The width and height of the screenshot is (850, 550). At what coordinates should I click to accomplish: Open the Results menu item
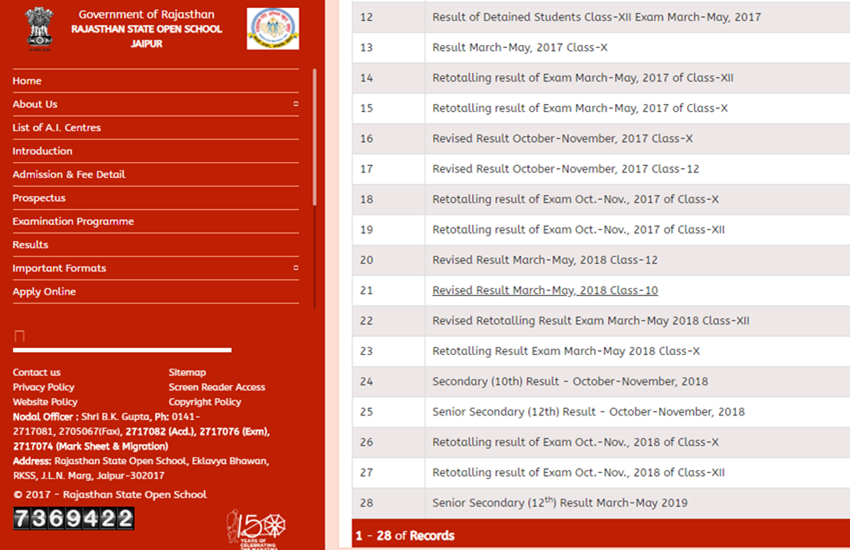(30, 245)
